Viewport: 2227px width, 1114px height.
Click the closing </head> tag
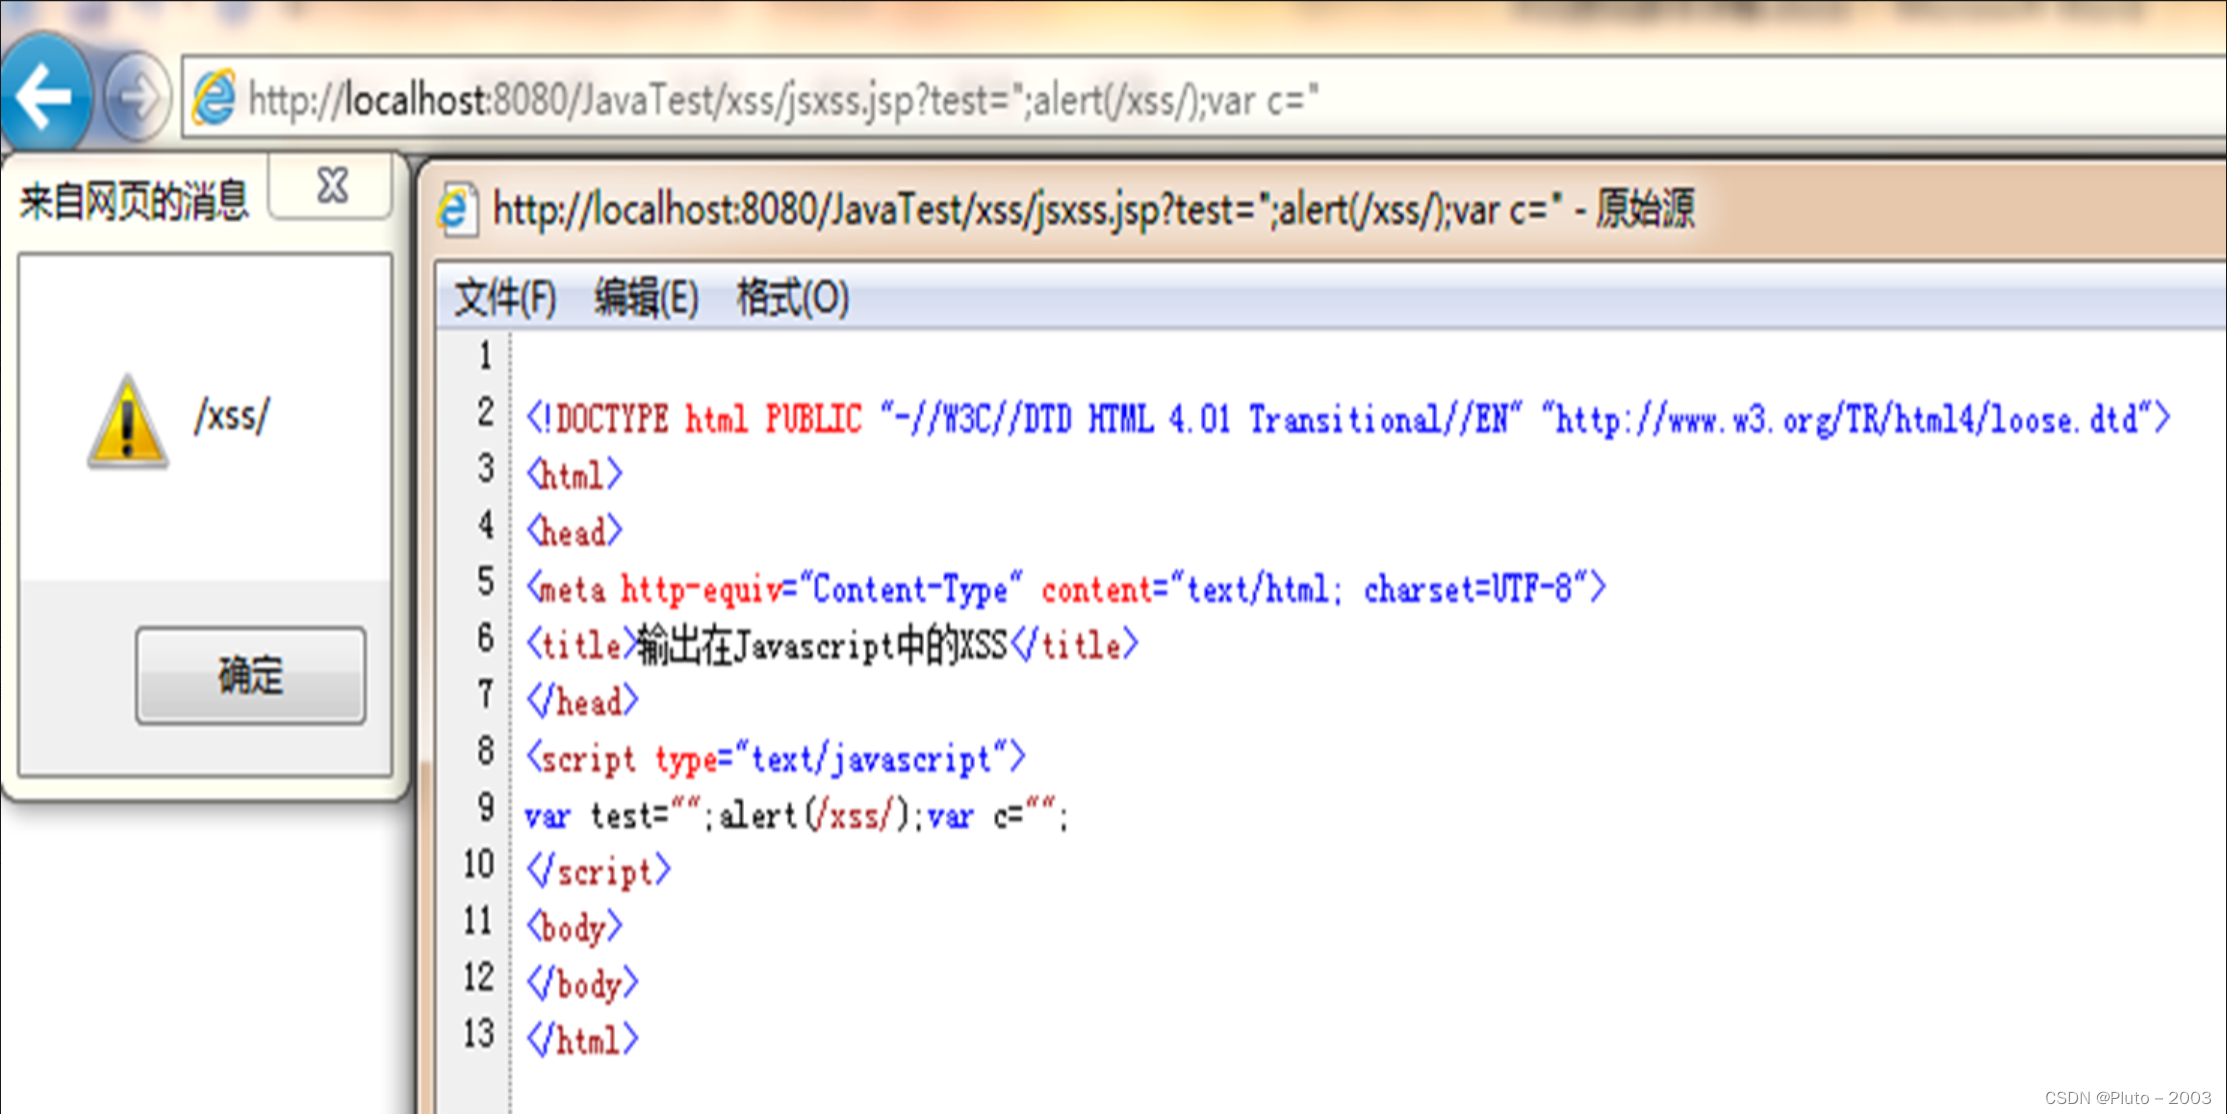point(582,701)
